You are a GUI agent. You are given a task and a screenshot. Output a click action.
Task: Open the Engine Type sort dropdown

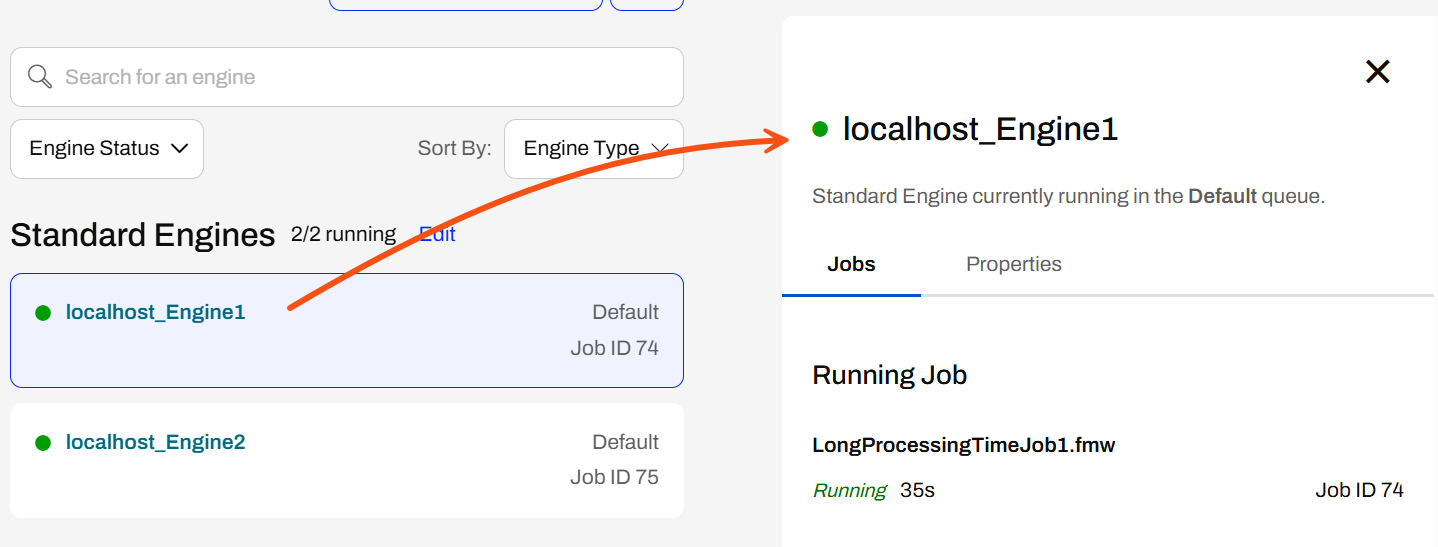click(594, 149)
